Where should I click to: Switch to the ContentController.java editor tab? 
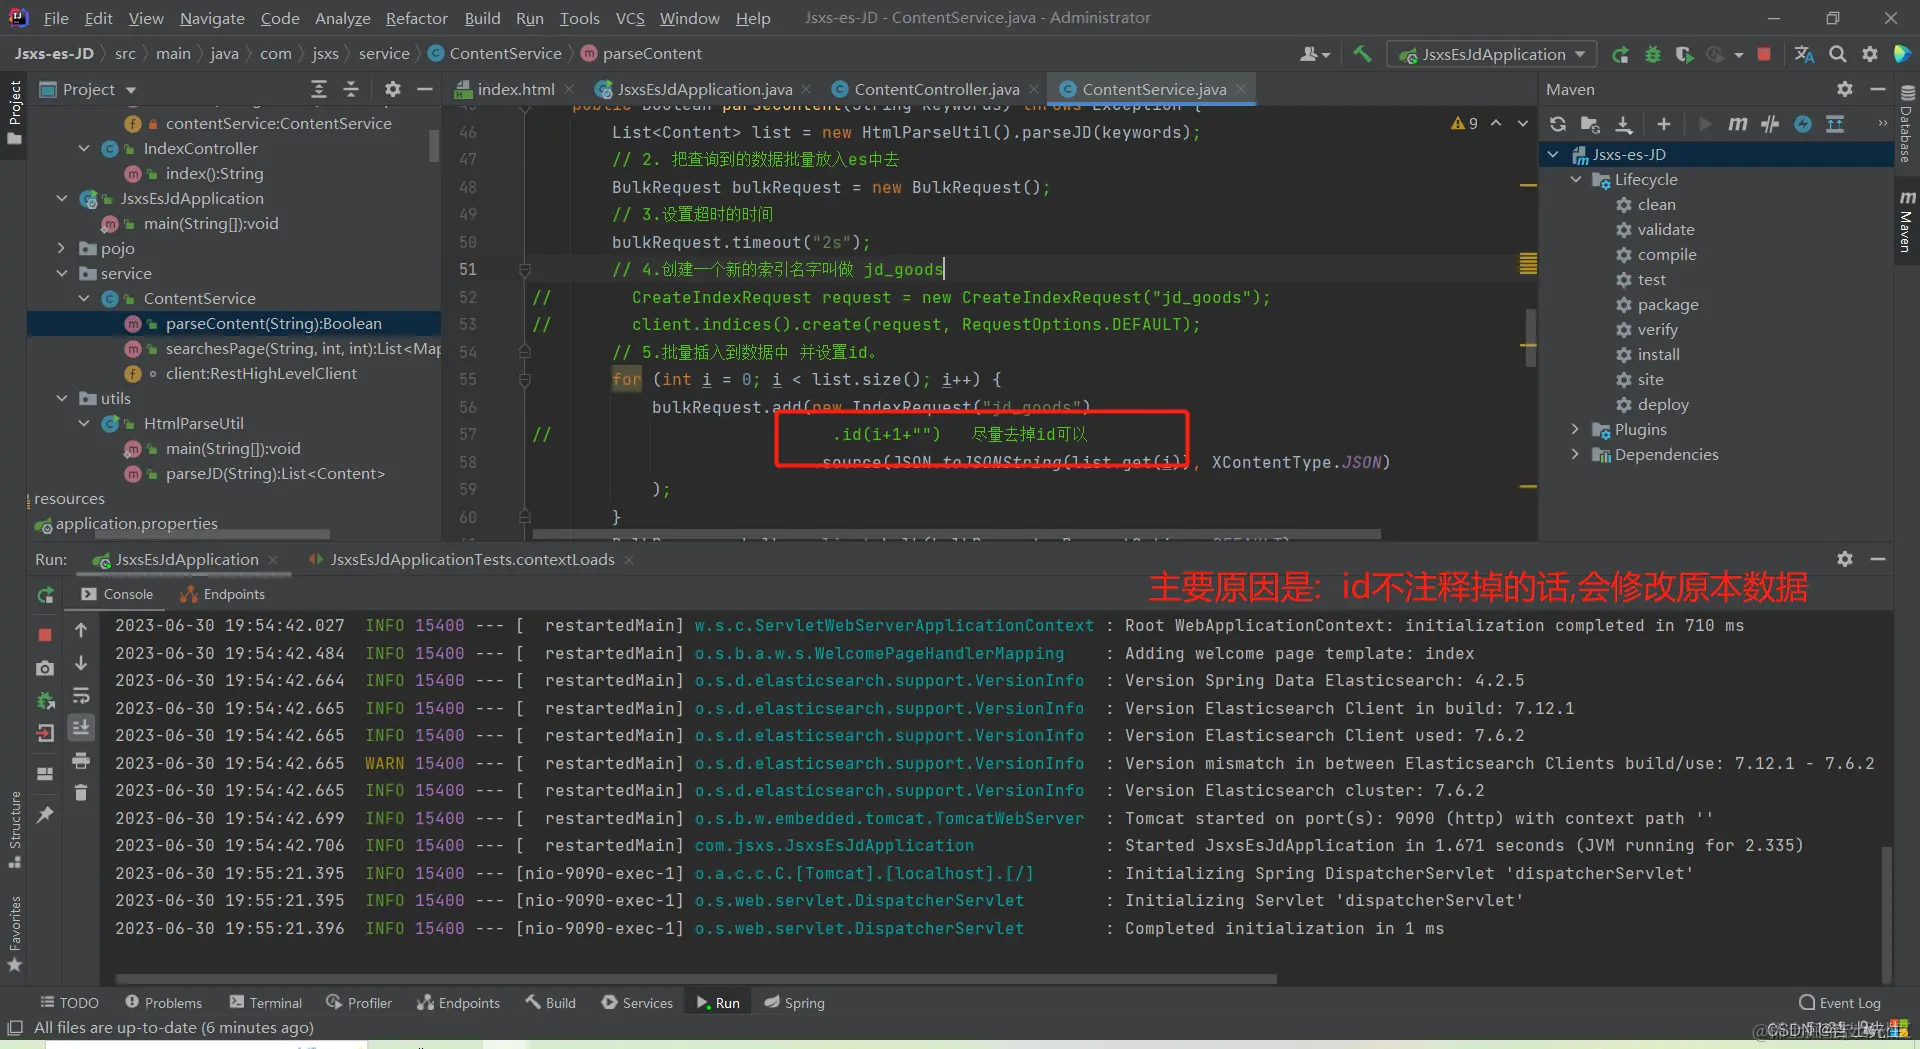click(936, 89)
